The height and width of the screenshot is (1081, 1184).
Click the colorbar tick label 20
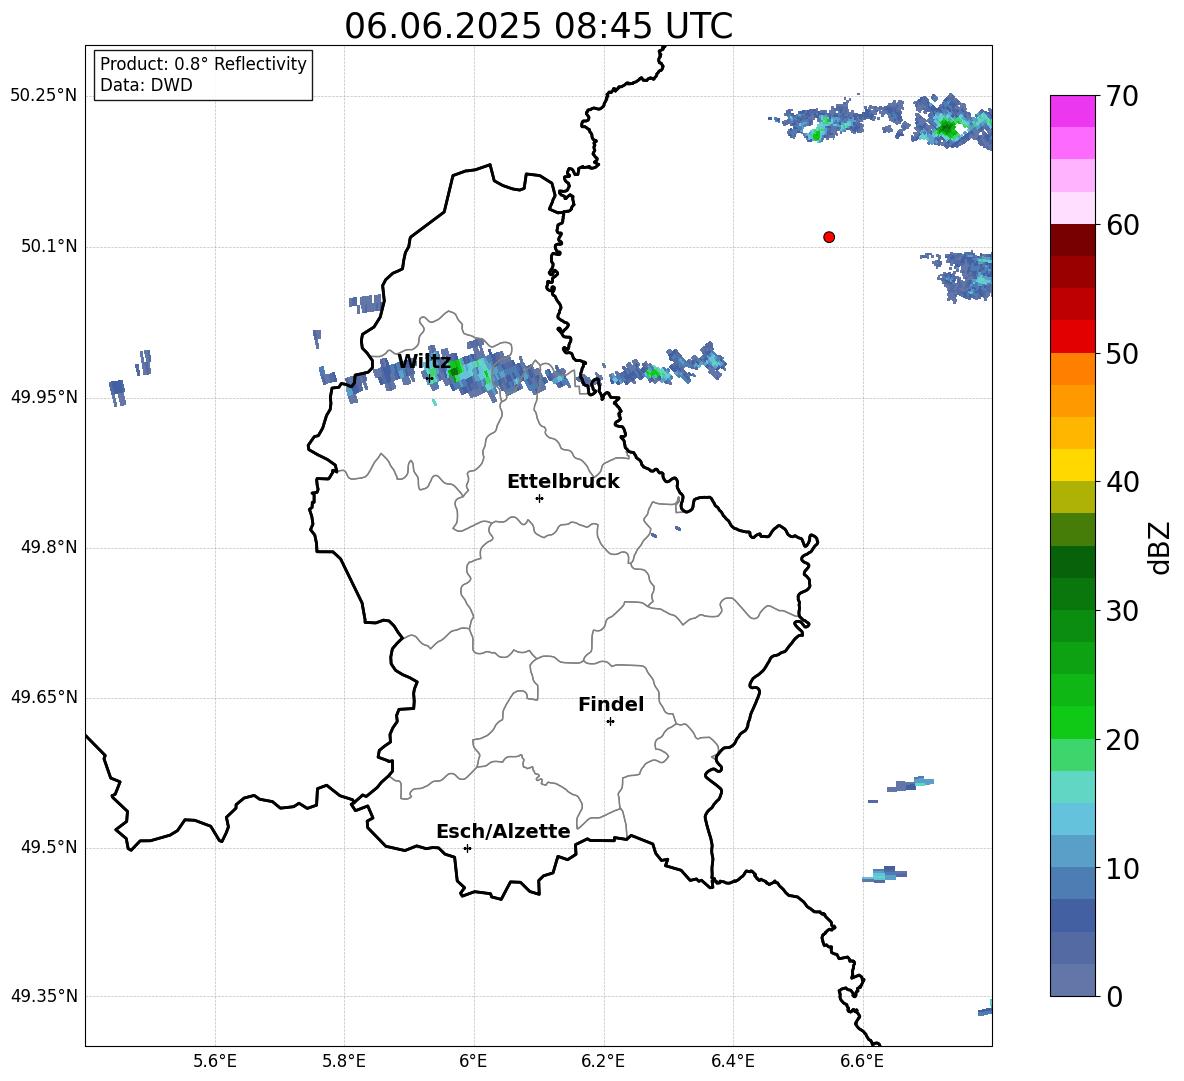[1122, 740]
